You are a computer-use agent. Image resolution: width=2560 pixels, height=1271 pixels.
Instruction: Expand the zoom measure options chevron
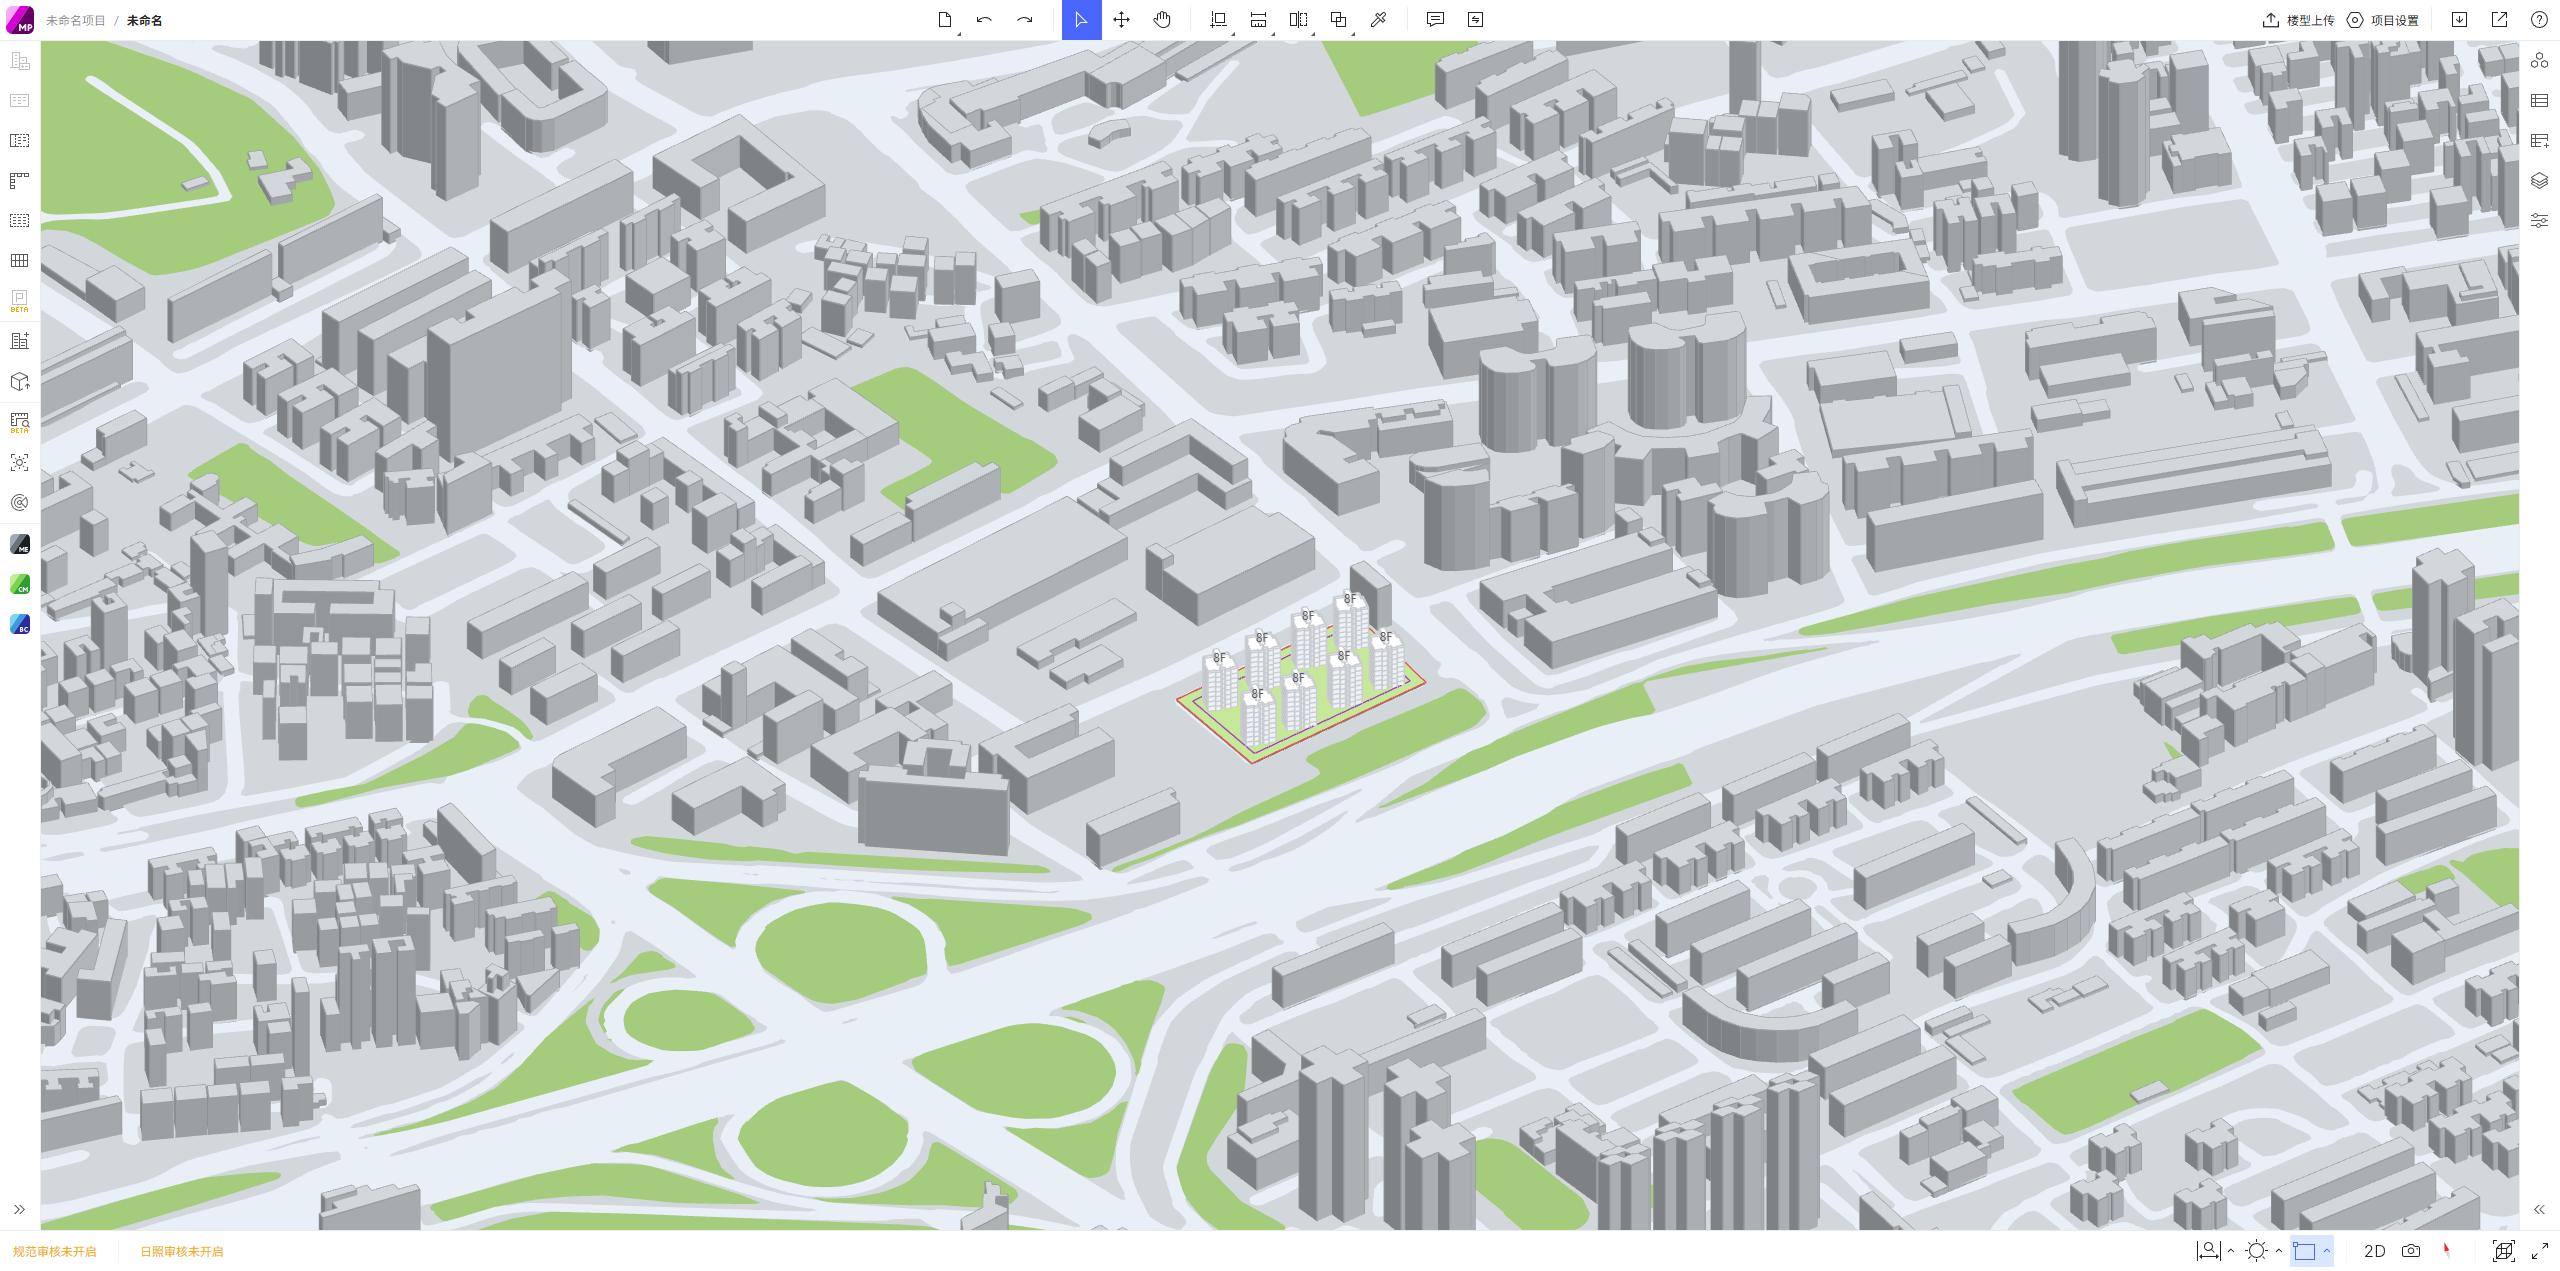point(2231,1251)
